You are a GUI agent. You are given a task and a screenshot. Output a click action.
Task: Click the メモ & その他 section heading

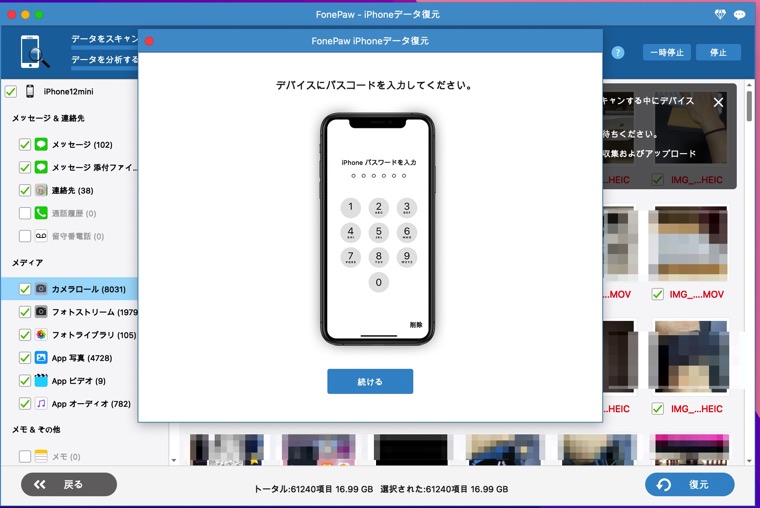36,429
